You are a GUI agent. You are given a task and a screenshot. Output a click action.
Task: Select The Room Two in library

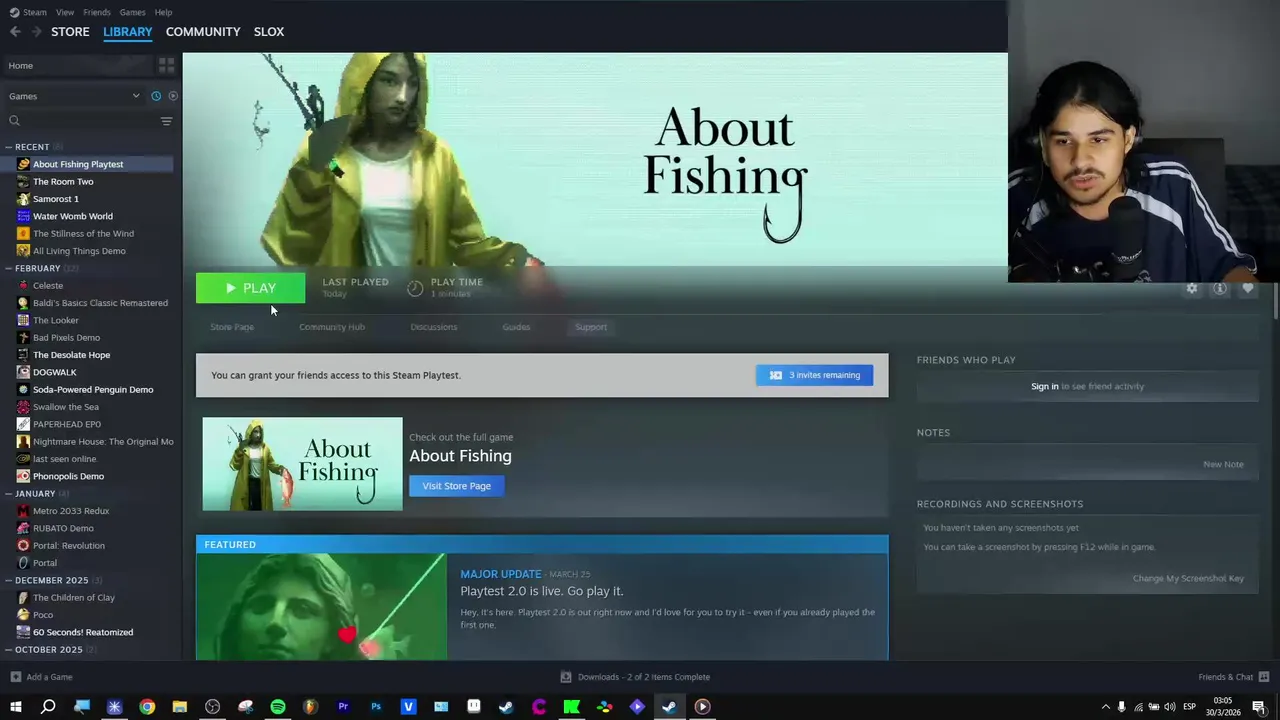(x=63, y=182)
